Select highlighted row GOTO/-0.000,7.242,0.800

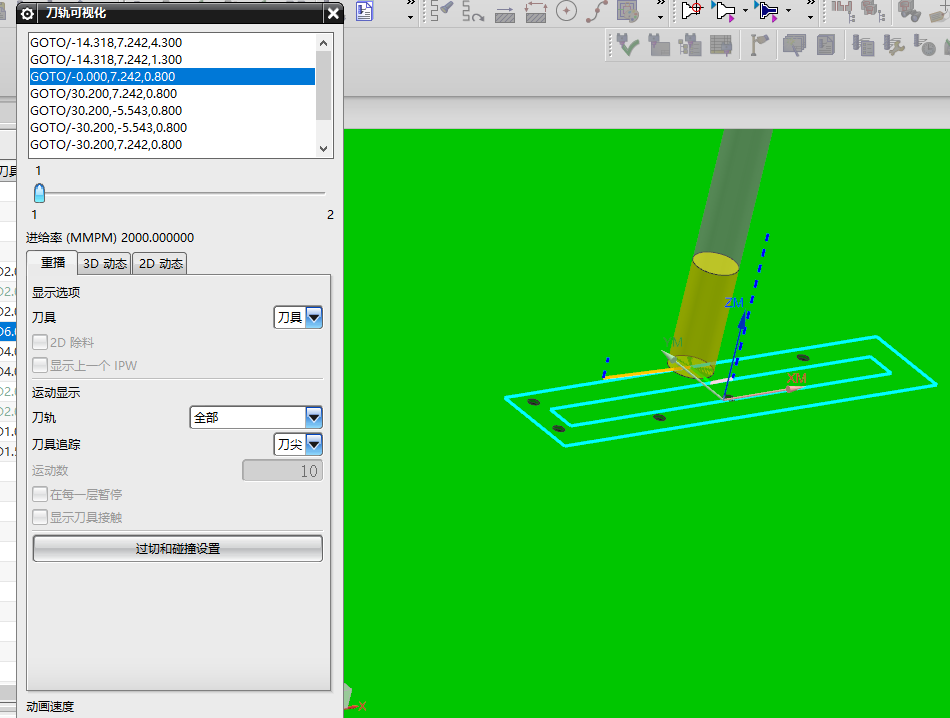tap(172, 76)
